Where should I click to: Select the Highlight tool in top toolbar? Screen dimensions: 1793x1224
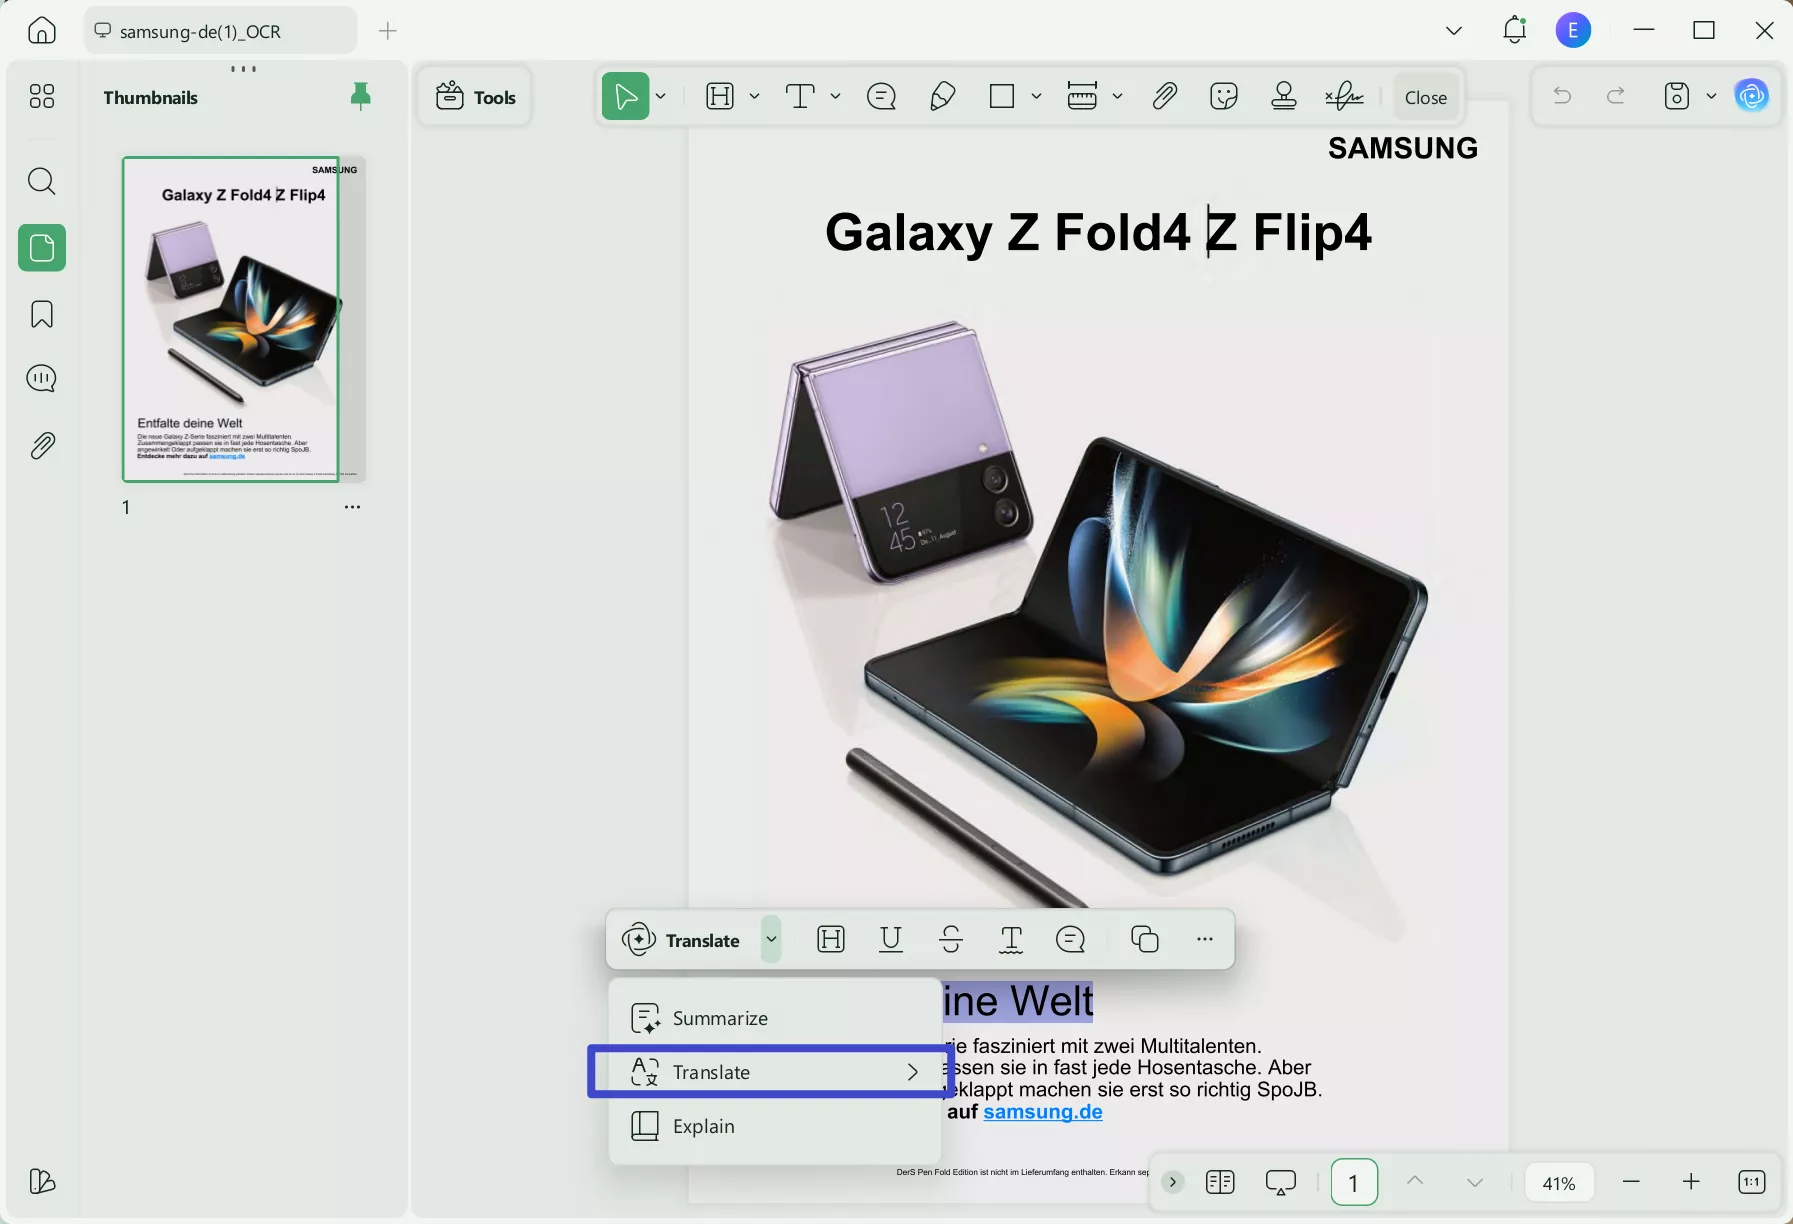[720, 96]
